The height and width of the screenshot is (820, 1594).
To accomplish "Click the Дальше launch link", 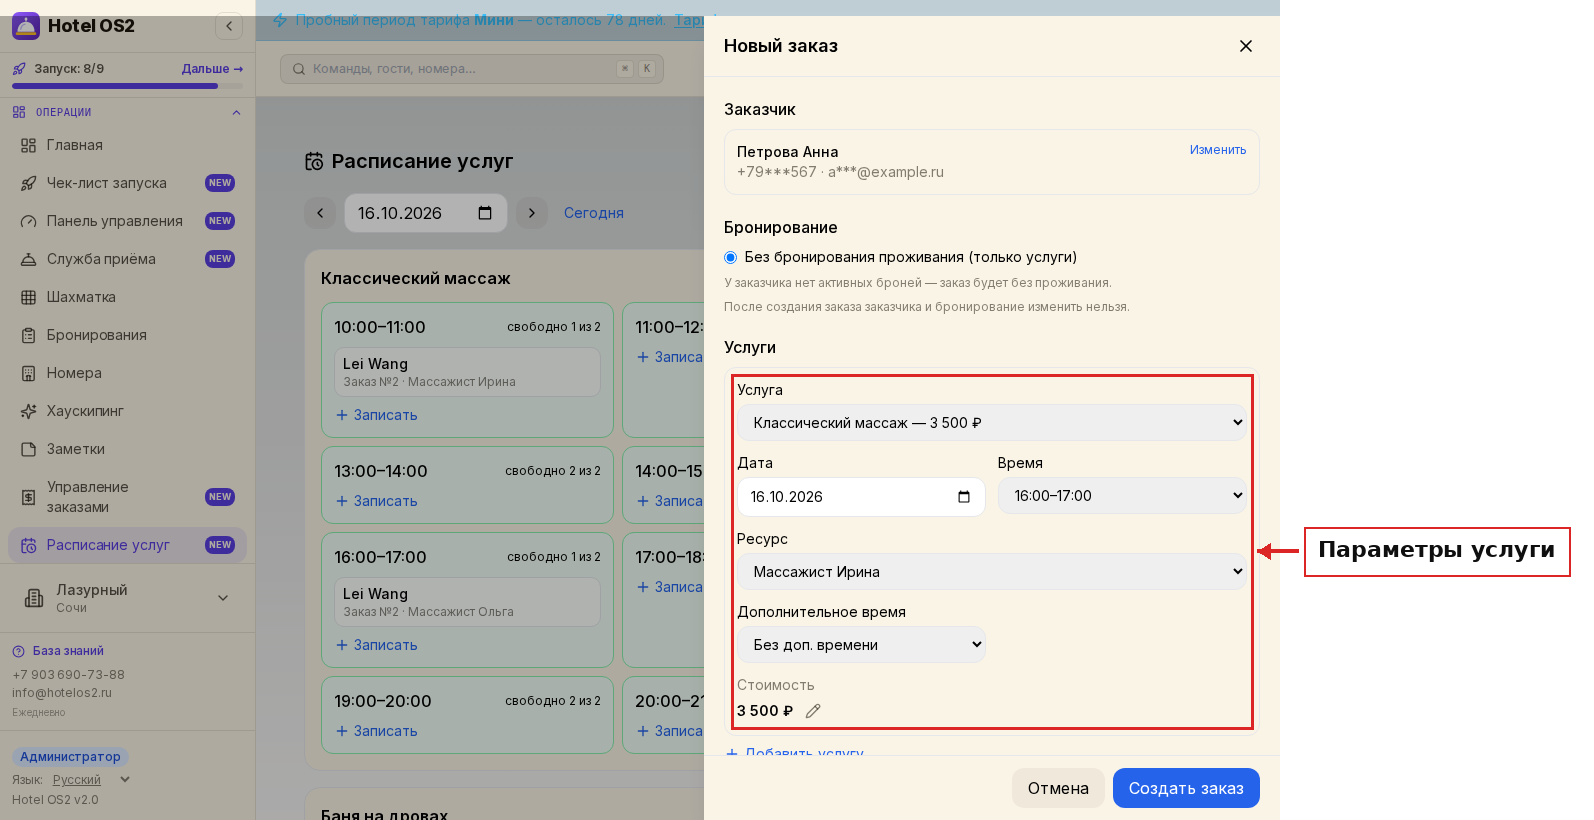I will click(x=213, y=69).
